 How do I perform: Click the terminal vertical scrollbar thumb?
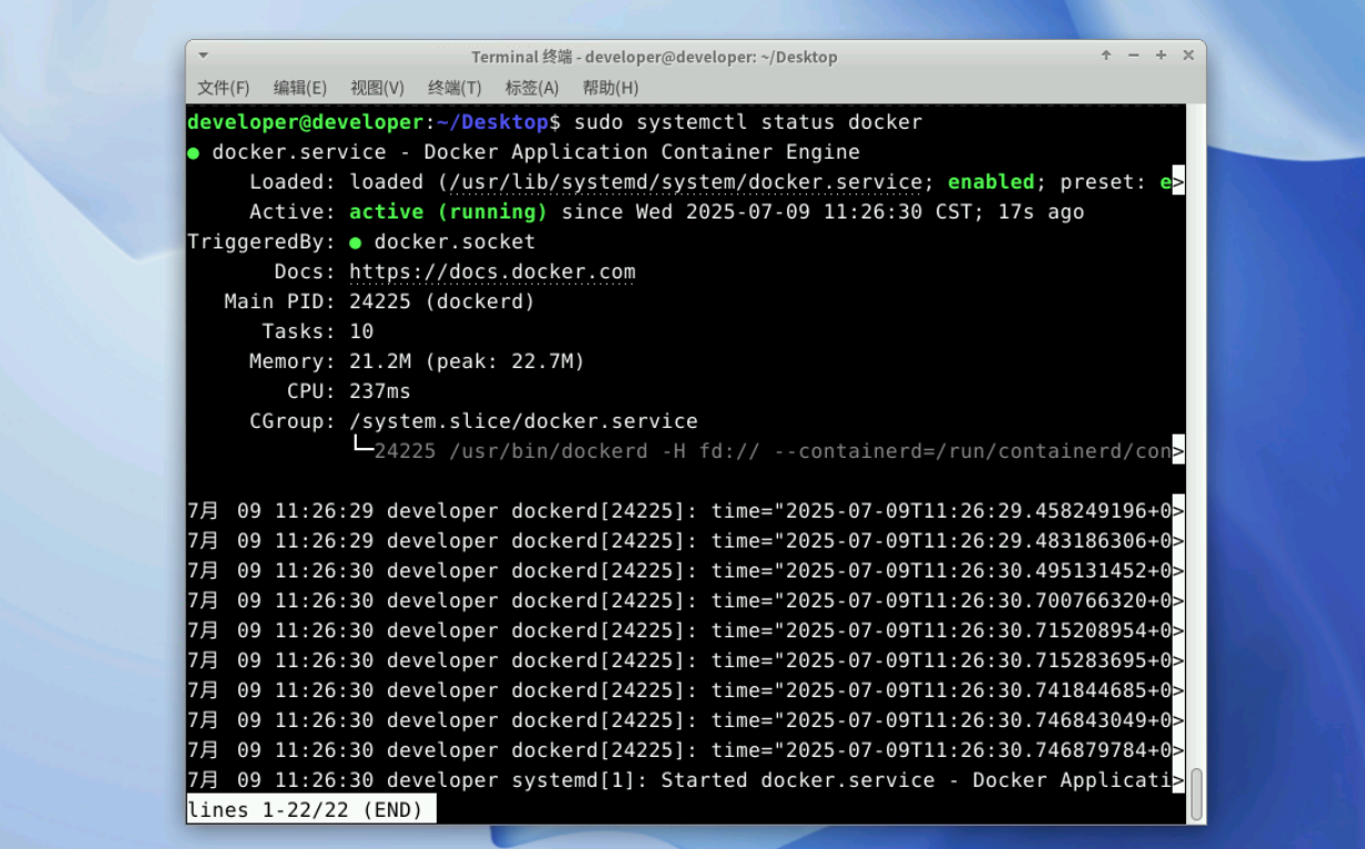(x=1195, y=794)
